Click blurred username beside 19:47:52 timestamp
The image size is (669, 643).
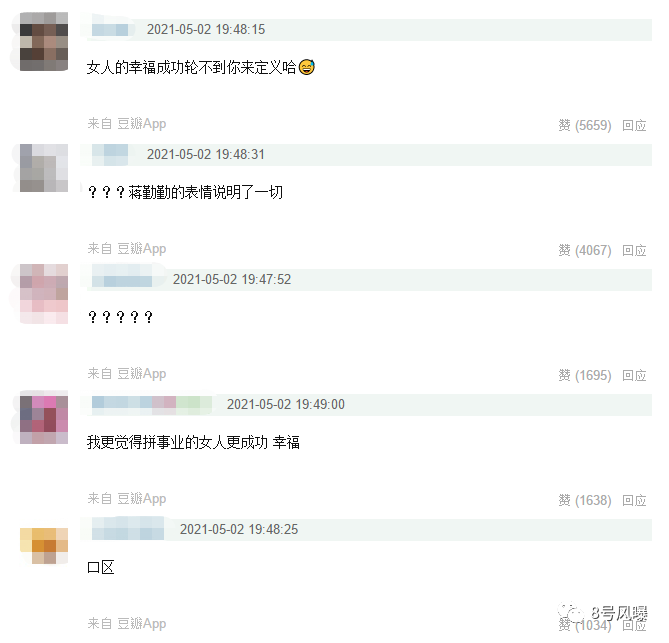[x=122, y=279]
